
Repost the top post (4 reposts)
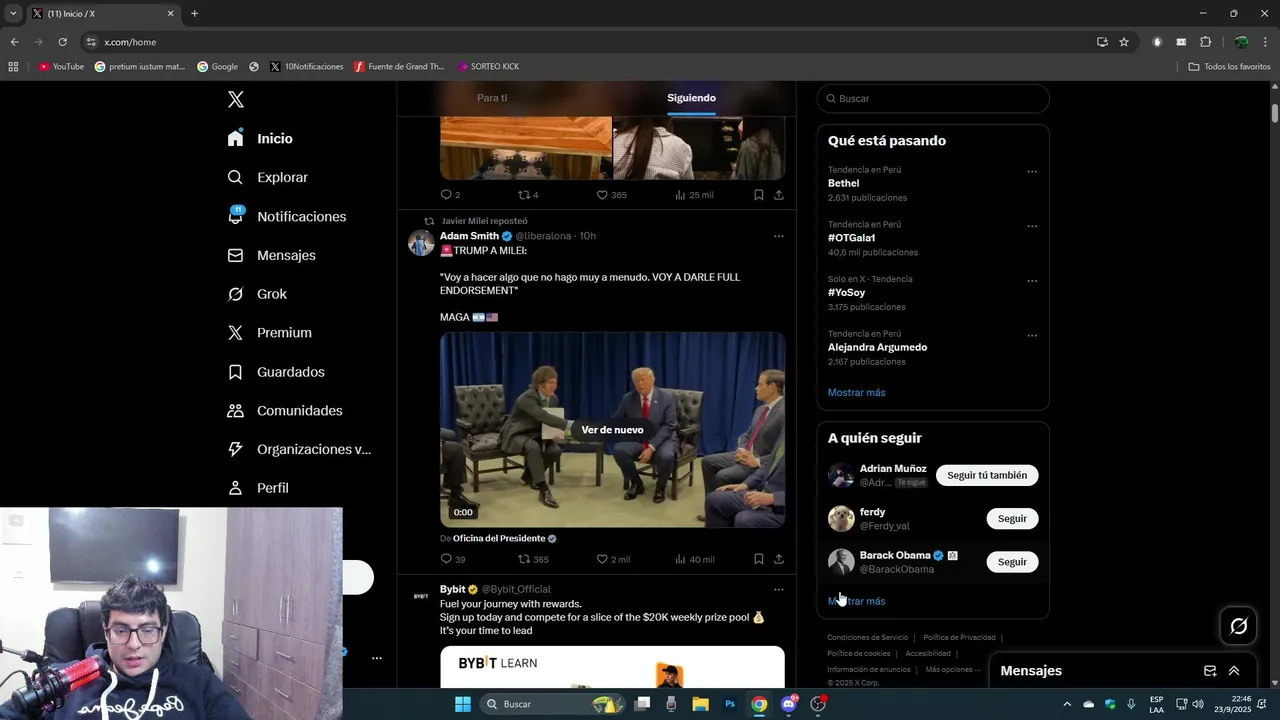pyautogui.click(x=528, y=195)
